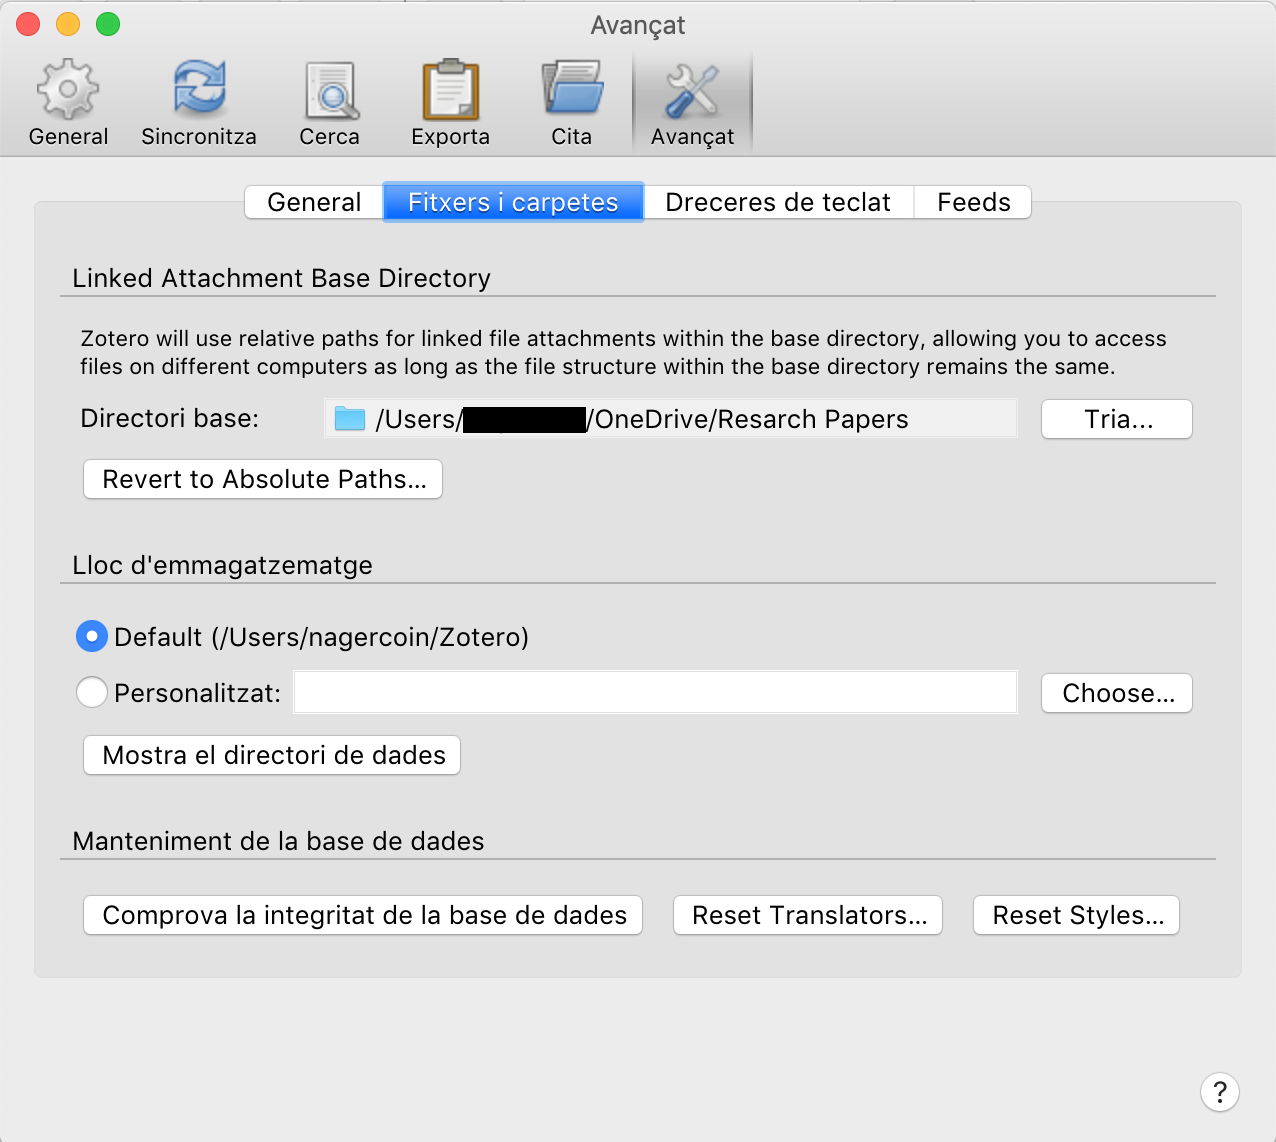
Task: Click the blue folder icon beside Directori base
Action: 348,418
